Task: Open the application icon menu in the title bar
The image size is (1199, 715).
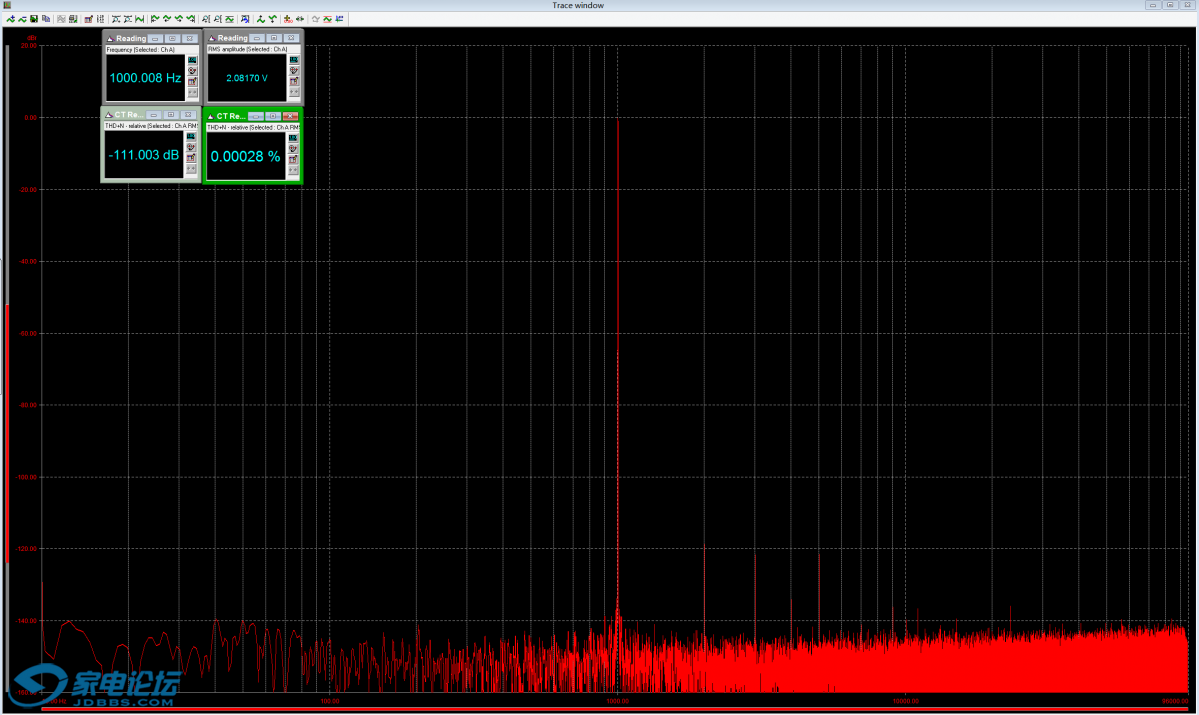Action: [6, 5]
